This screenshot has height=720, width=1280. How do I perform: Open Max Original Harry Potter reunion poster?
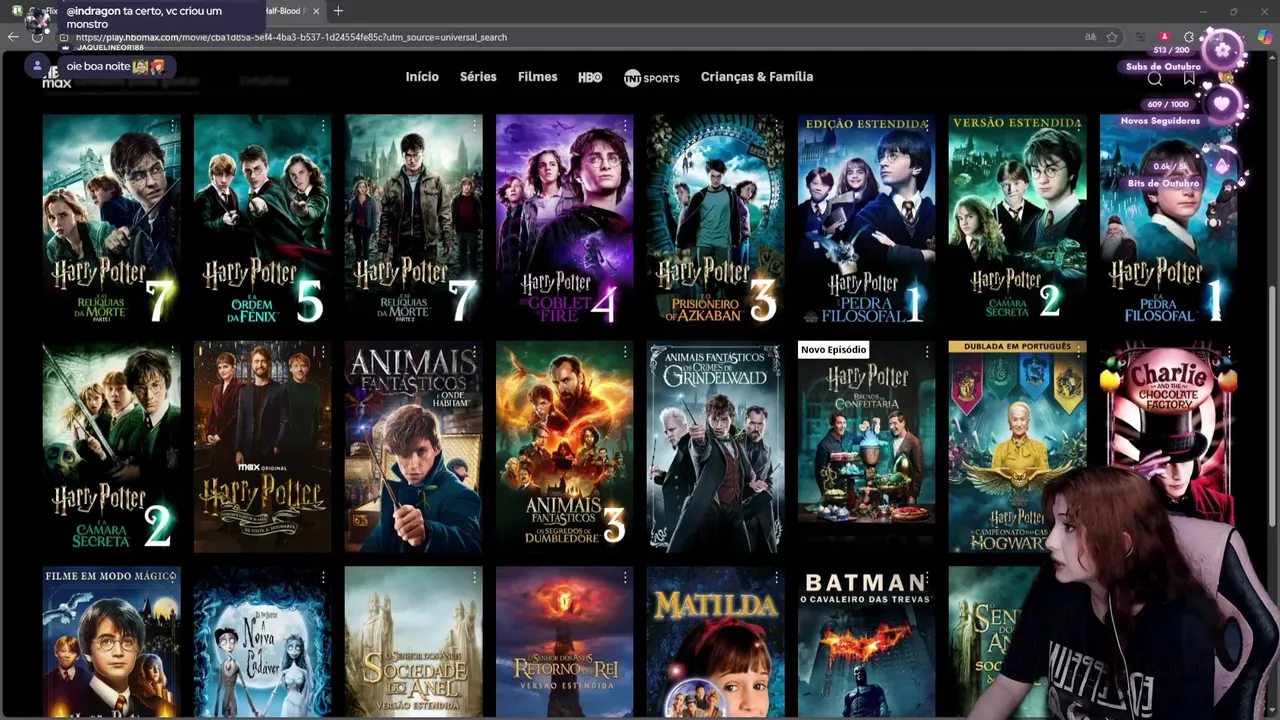(262, 446)
